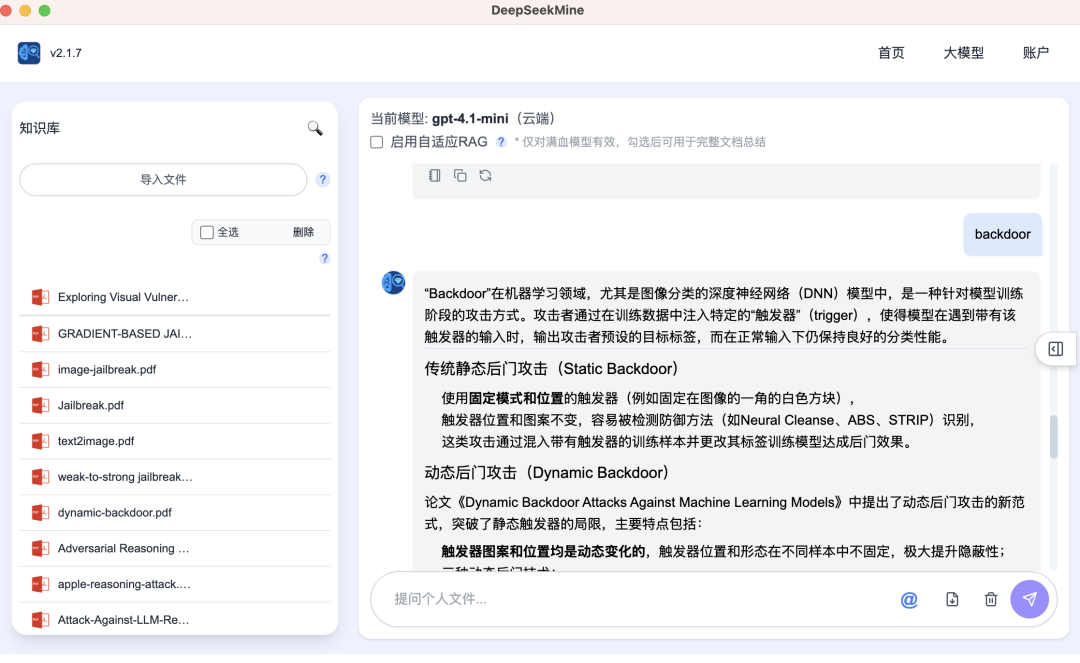Screen dimensions: 1080x663
Task: Click the backdoor user message bubble
Action: coord(1002,235)
